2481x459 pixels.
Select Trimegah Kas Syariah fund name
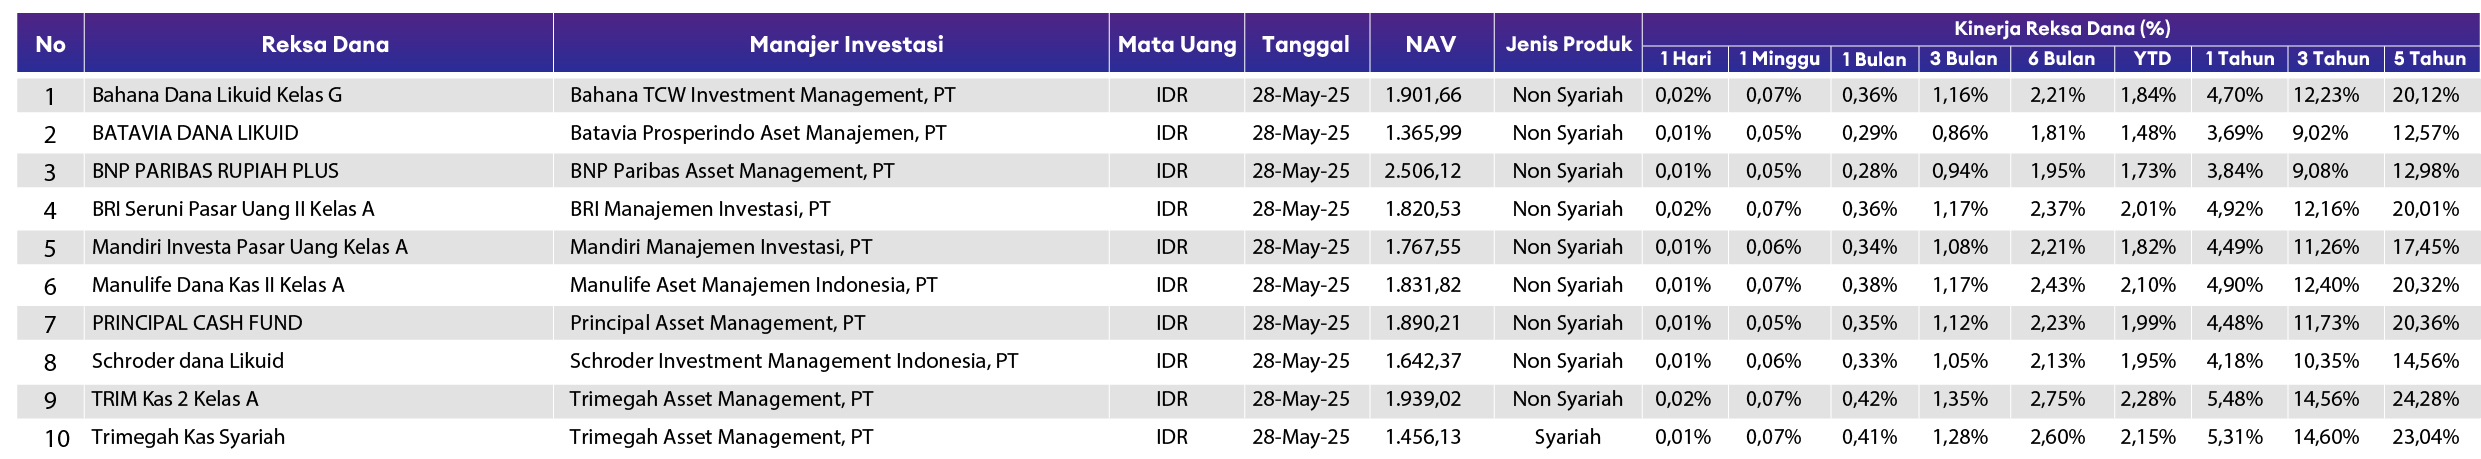tap(188, 437)
